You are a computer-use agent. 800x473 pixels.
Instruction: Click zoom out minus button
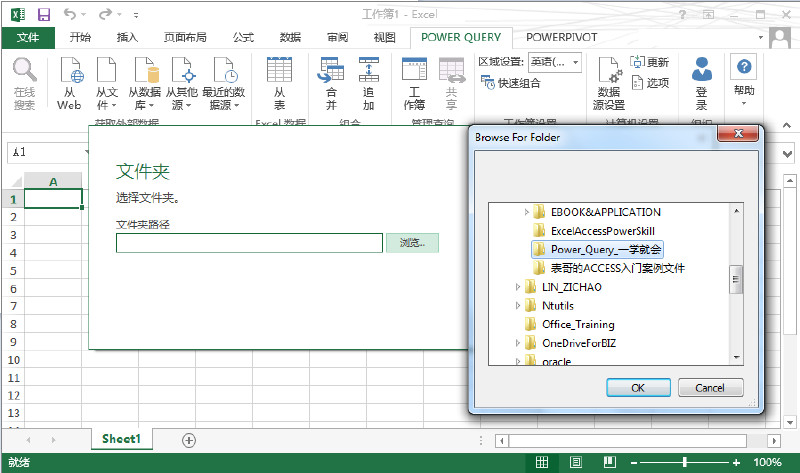[634, 463]
